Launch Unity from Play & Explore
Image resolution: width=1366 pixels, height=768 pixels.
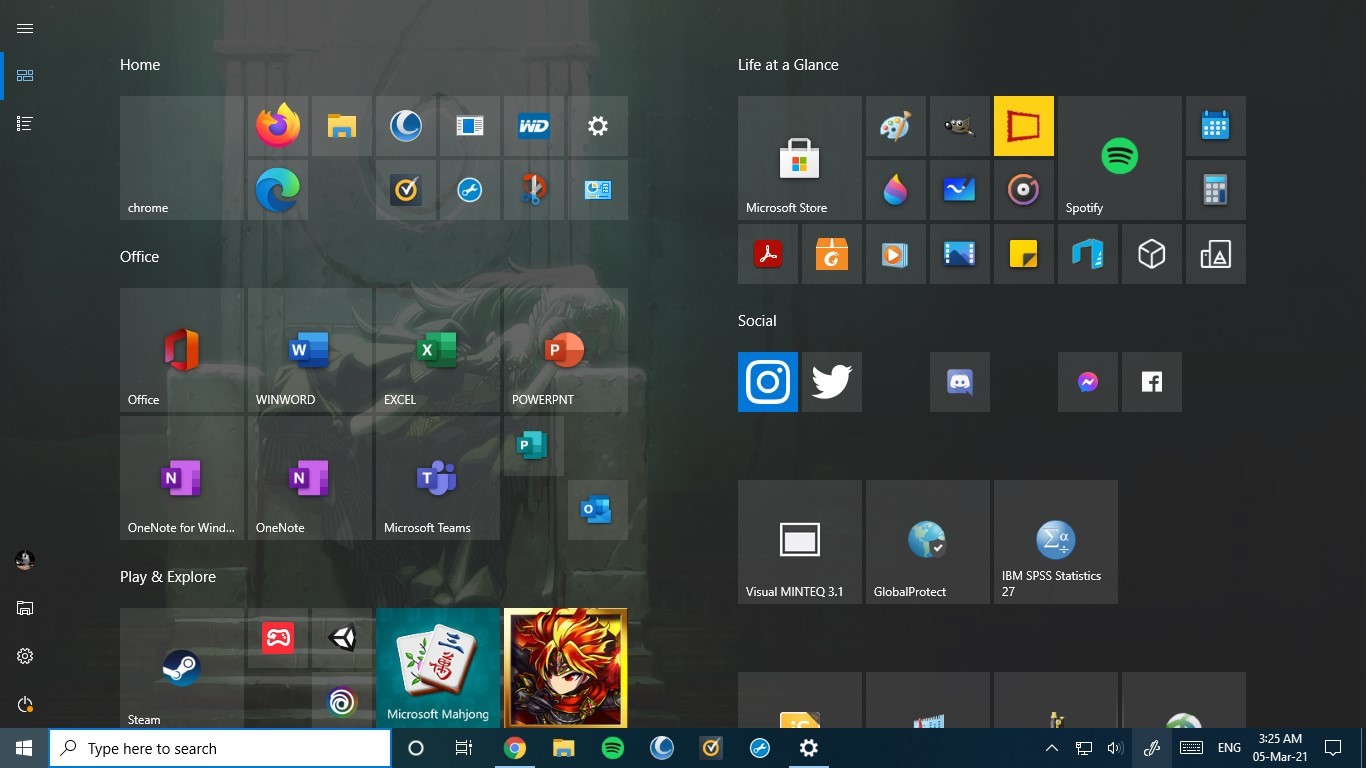[x=342, y=638]
